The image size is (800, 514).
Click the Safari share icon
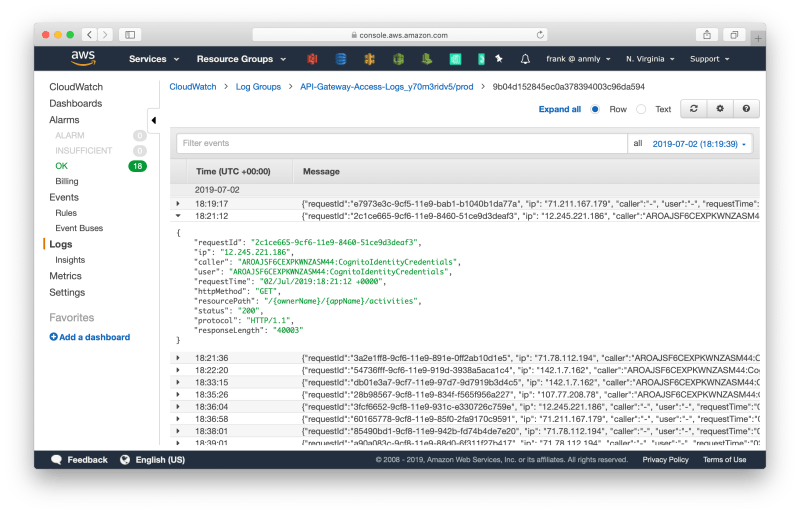707,35
